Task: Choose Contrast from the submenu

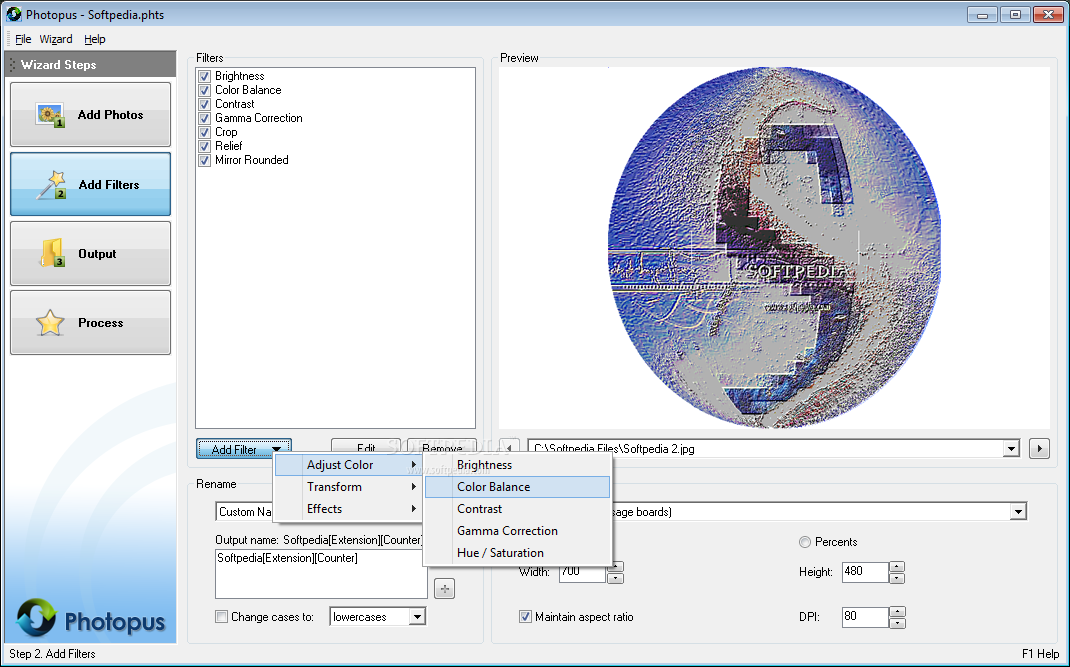Action: click(x=517, y=509)
